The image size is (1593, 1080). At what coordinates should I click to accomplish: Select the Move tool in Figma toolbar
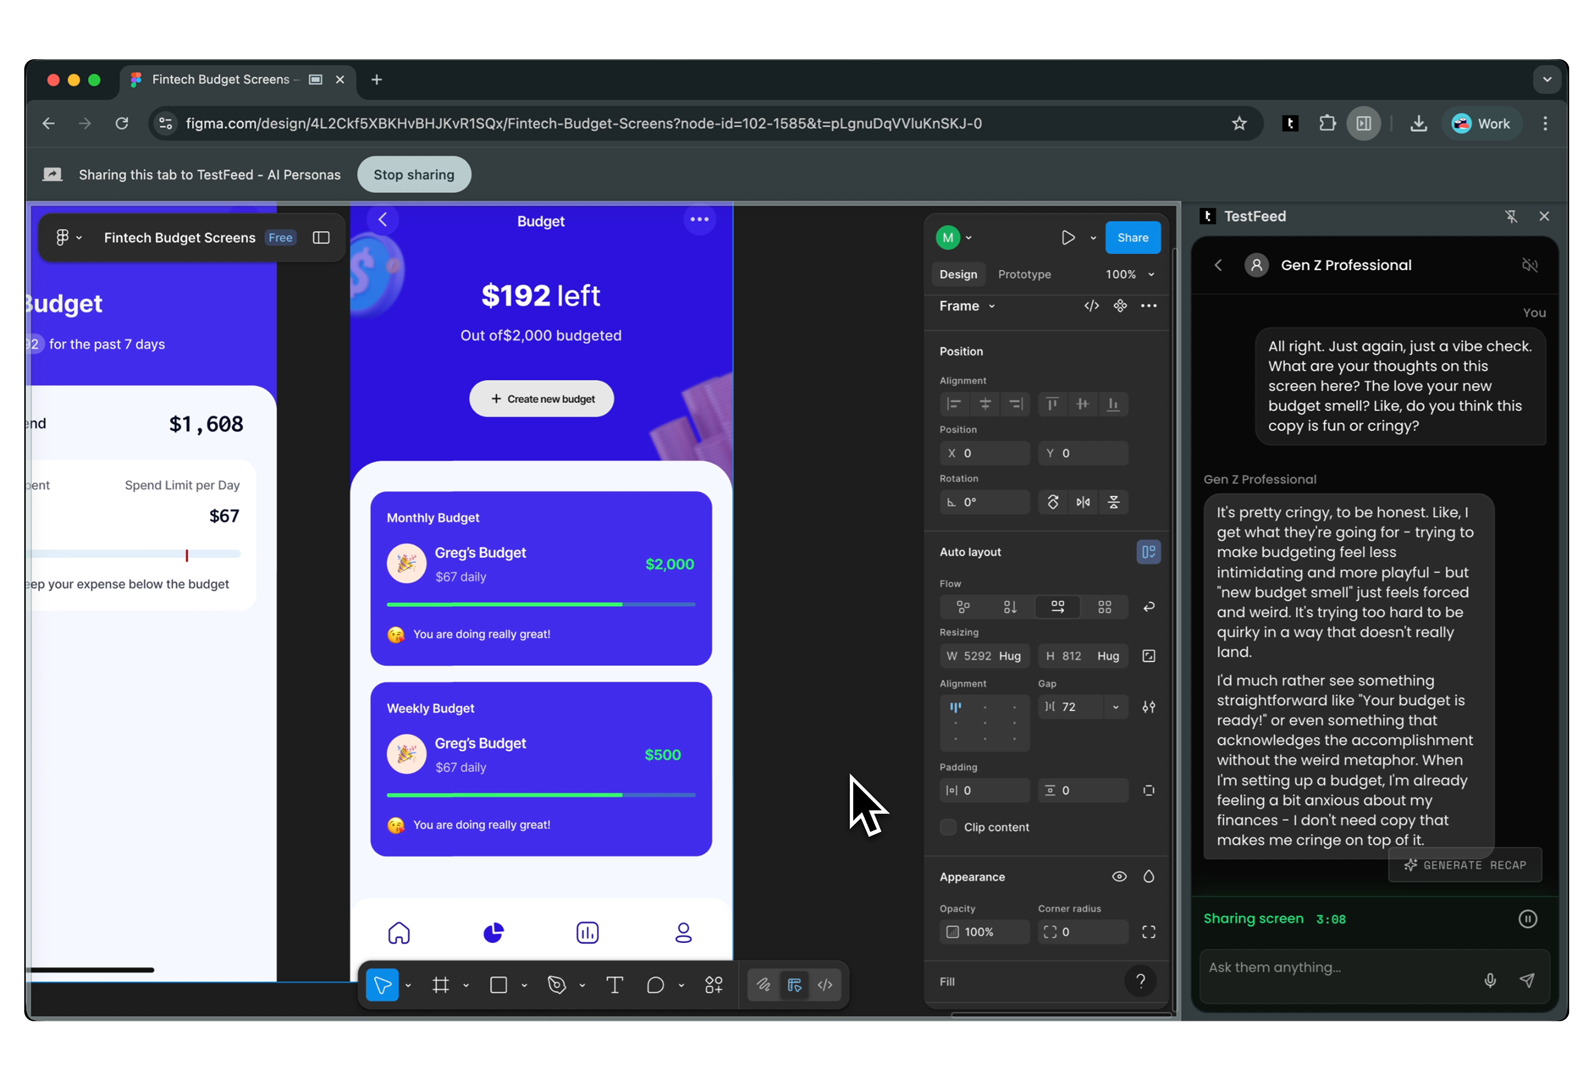pyautogui.click(x=383, y=985)
